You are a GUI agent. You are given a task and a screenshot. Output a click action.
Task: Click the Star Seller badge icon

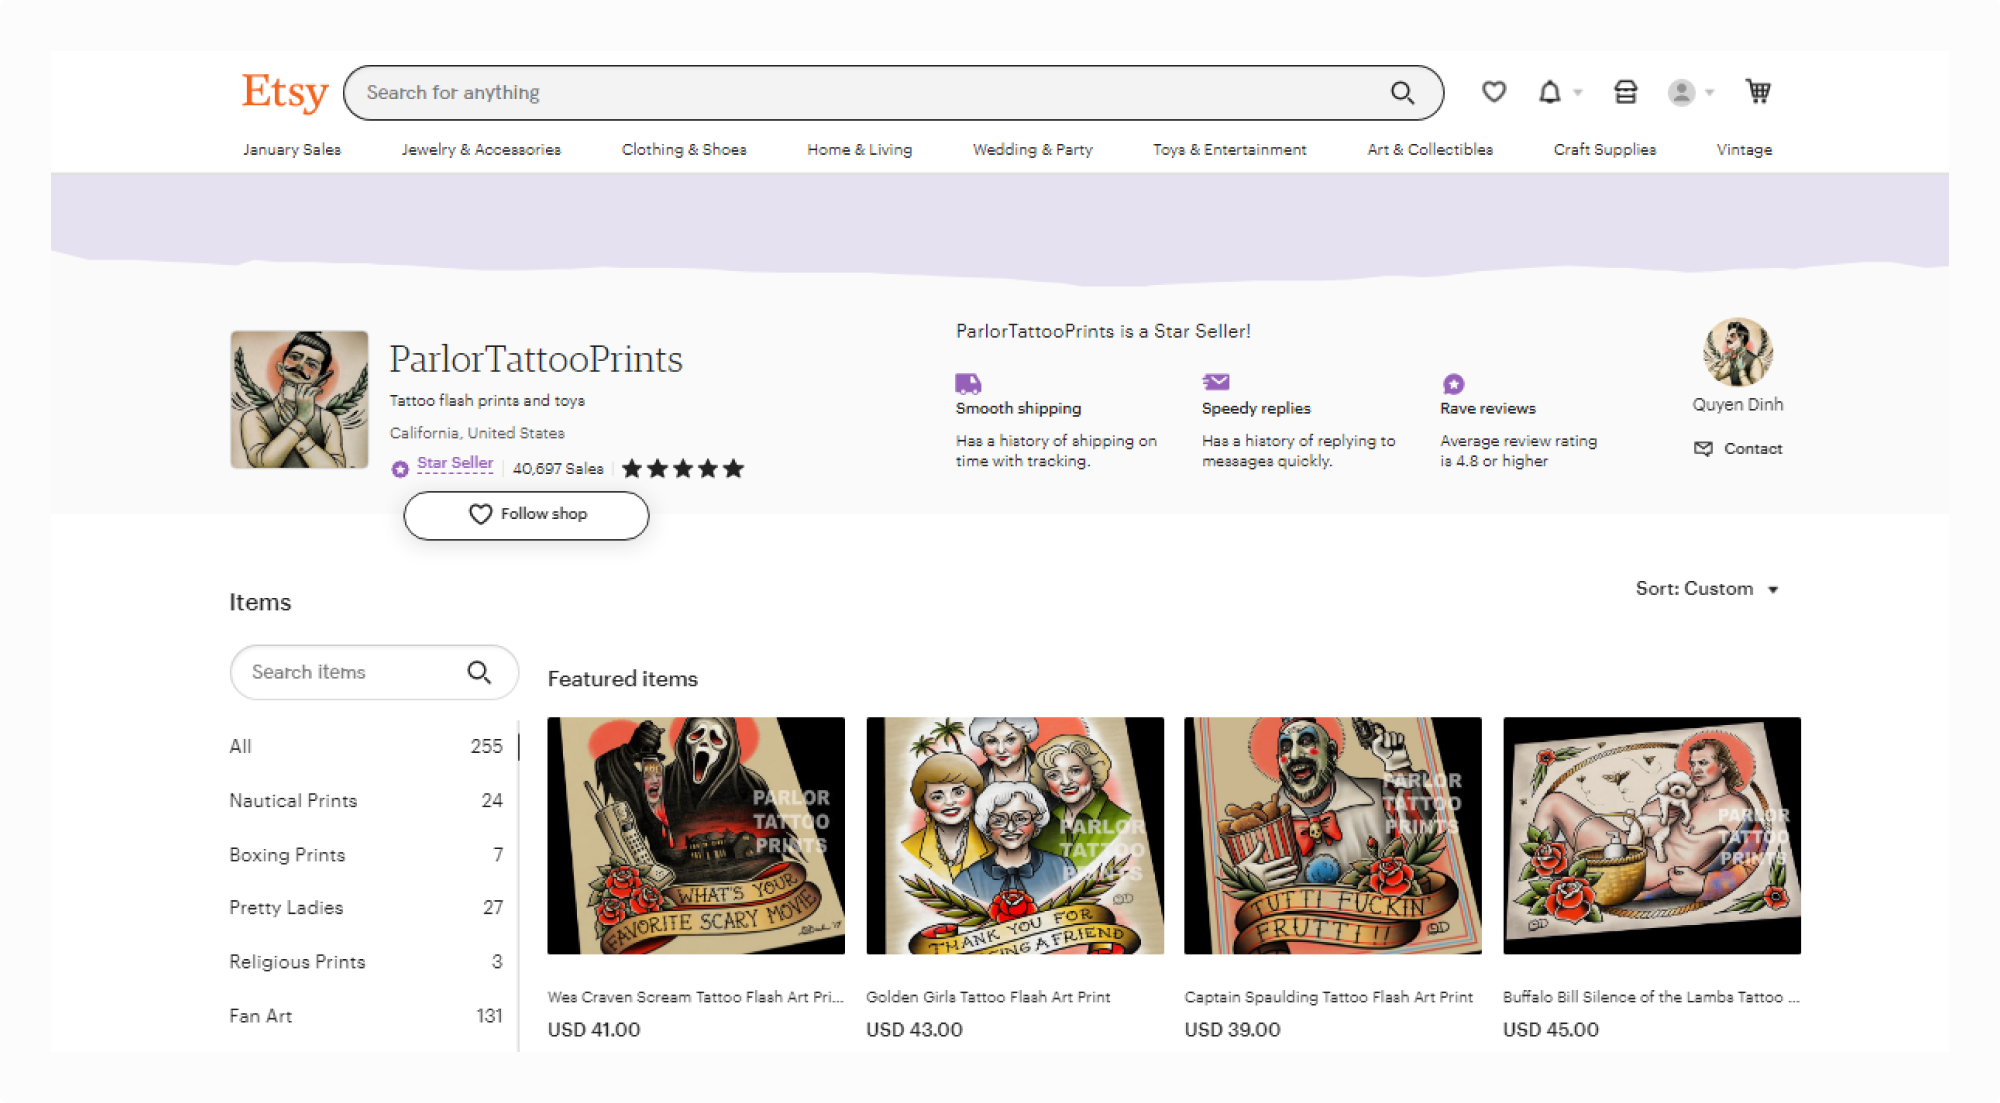point(400,469)
